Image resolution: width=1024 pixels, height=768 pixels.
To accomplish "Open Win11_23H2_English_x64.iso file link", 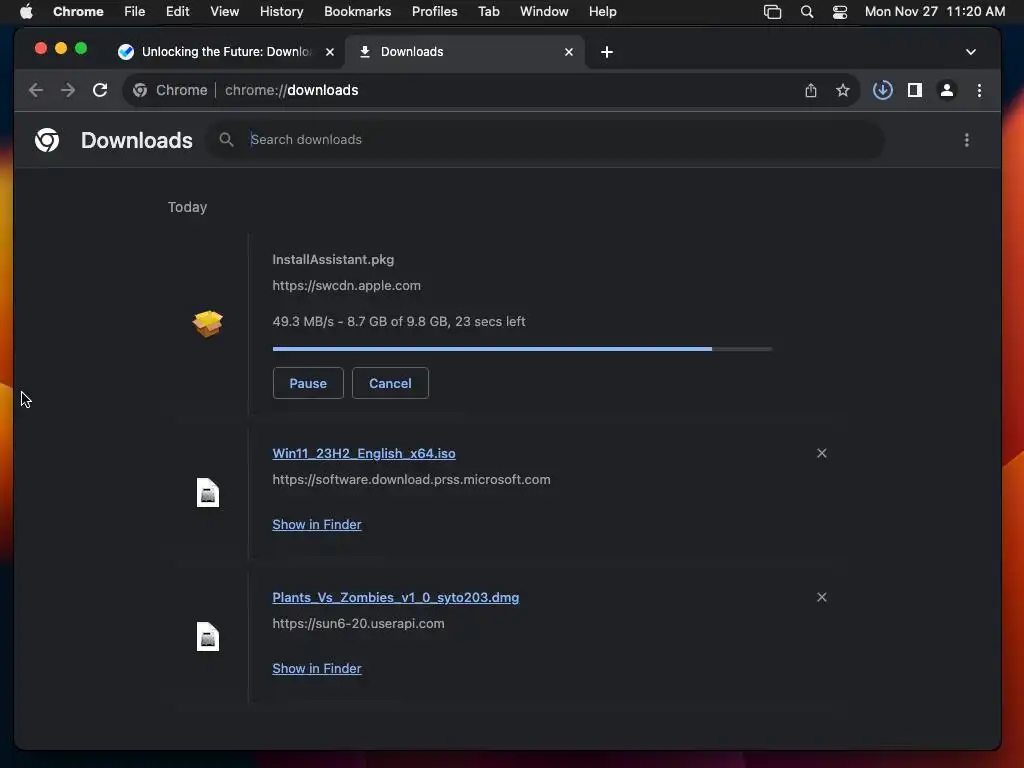I will click(x=364, y=453).
